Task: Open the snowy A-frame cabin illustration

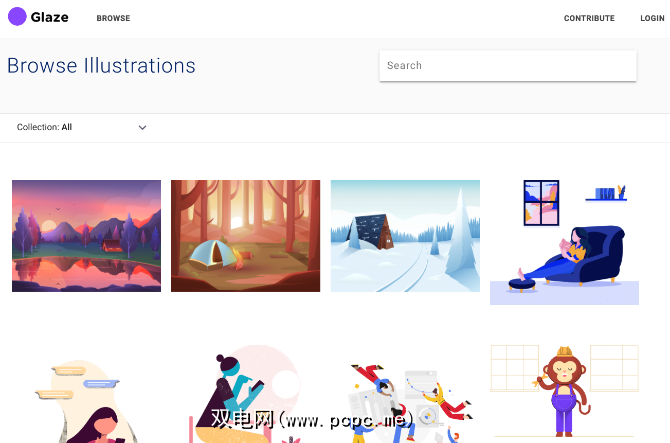Action: (x=405, y=236)
